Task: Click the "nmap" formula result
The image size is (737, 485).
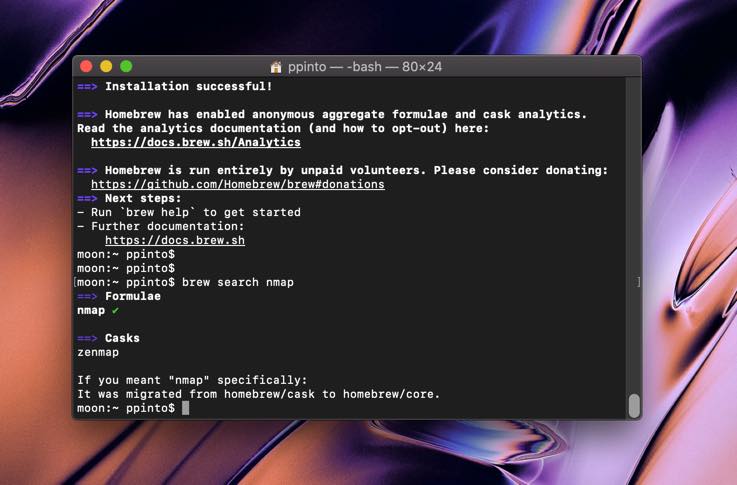Action: pos(91,310)
